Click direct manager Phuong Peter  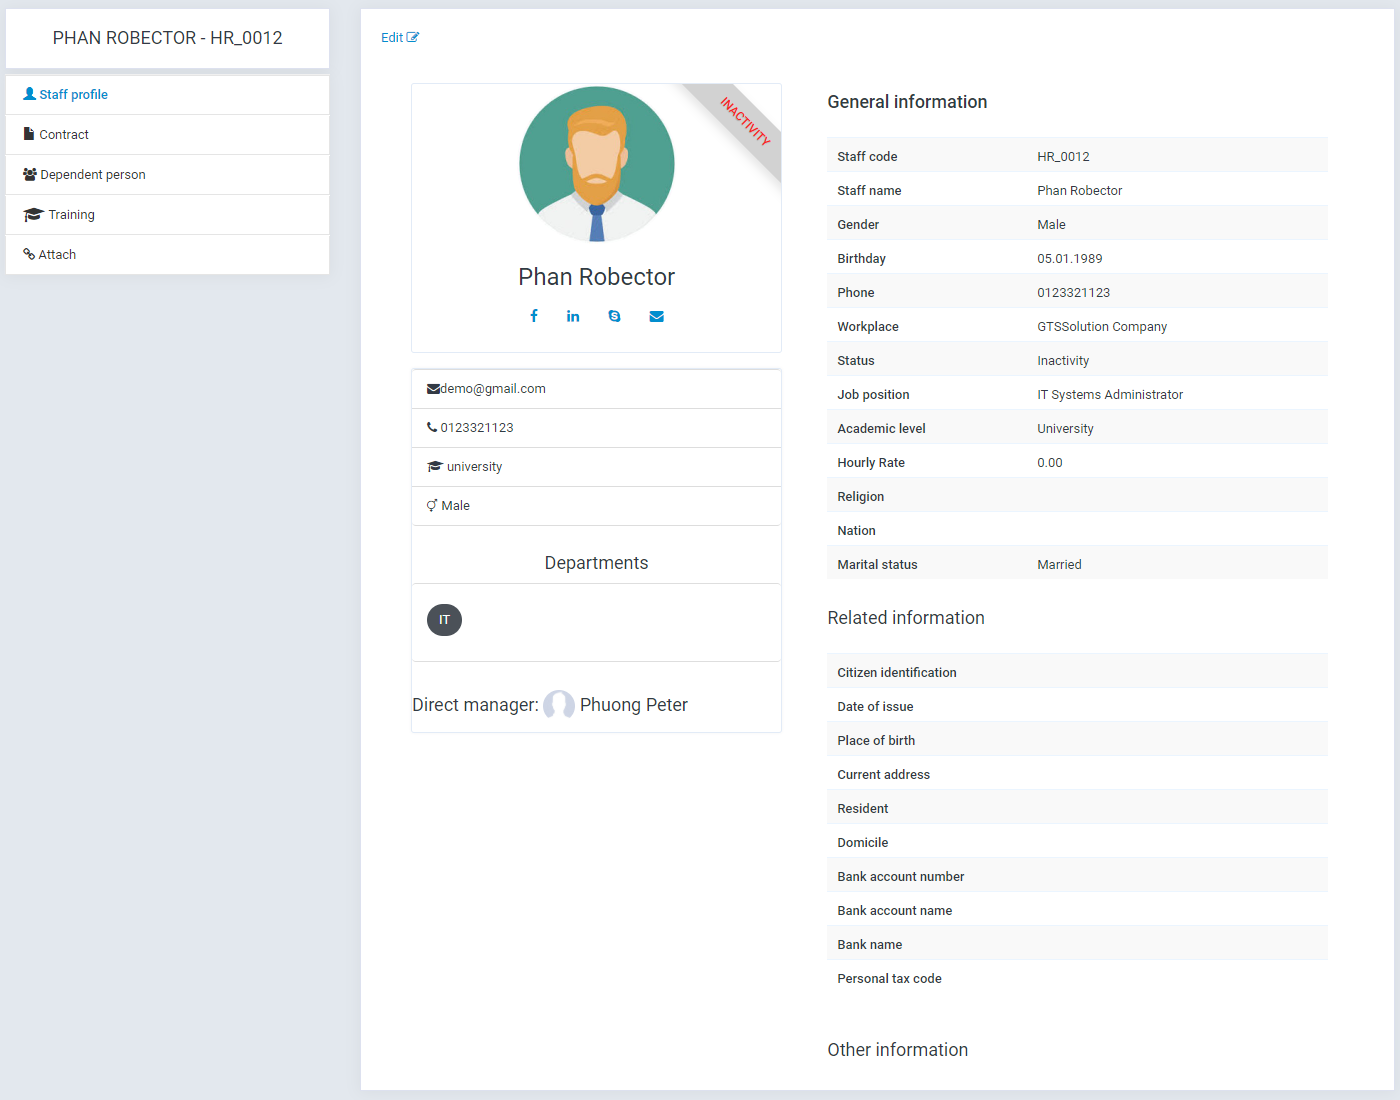(x=634, y=705)
